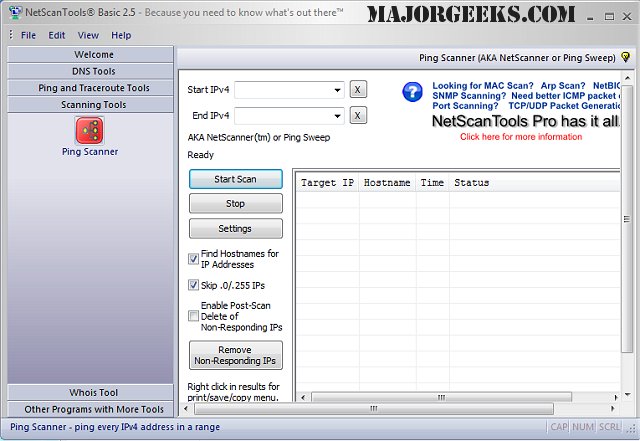640x441 pixels.
Task: Click scroll-down arrow of vertical scrollbar
Action: pos(627,395)
